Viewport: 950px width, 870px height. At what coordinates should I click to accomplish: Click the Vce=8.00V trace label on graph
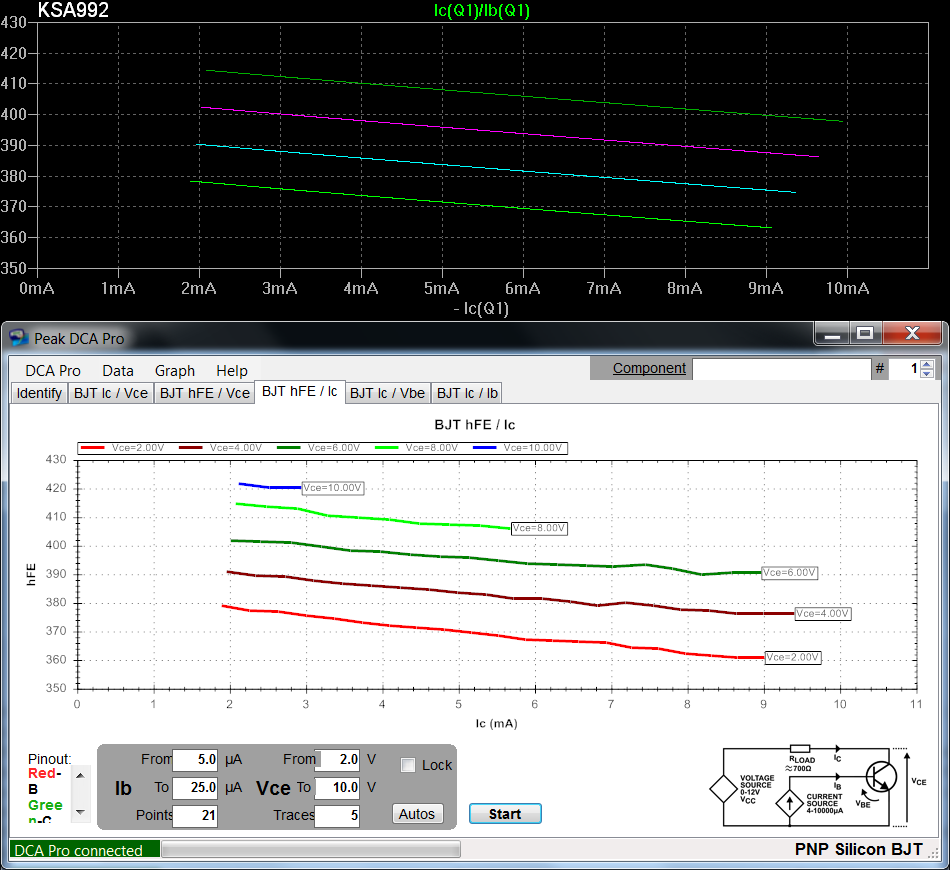coord(539,528)
